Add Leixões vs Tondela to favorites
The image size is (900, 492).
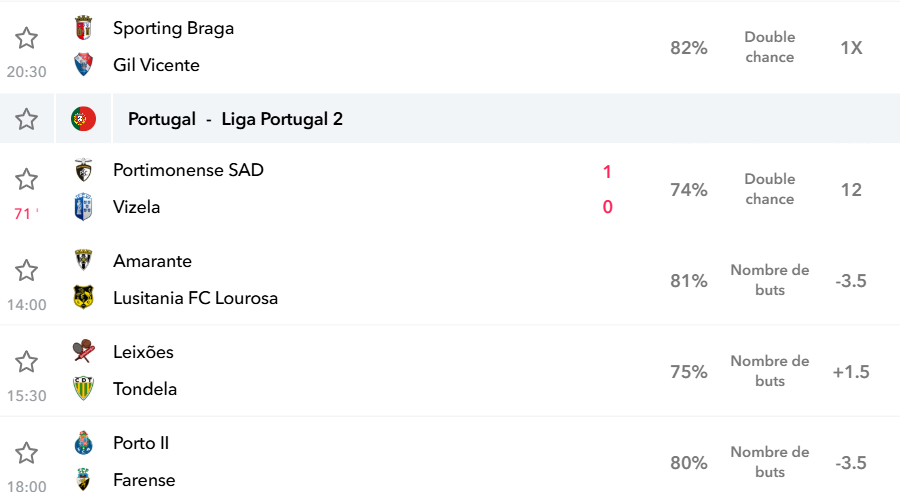click(26, 362)
